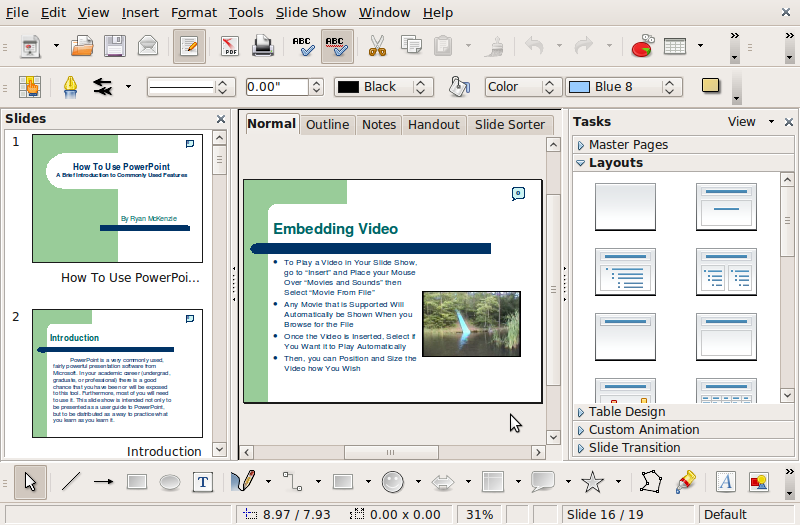Image resolution: width=800 pixels, height=525 pixels.
Task: Select the Connector tool
Action: (293, 482)
